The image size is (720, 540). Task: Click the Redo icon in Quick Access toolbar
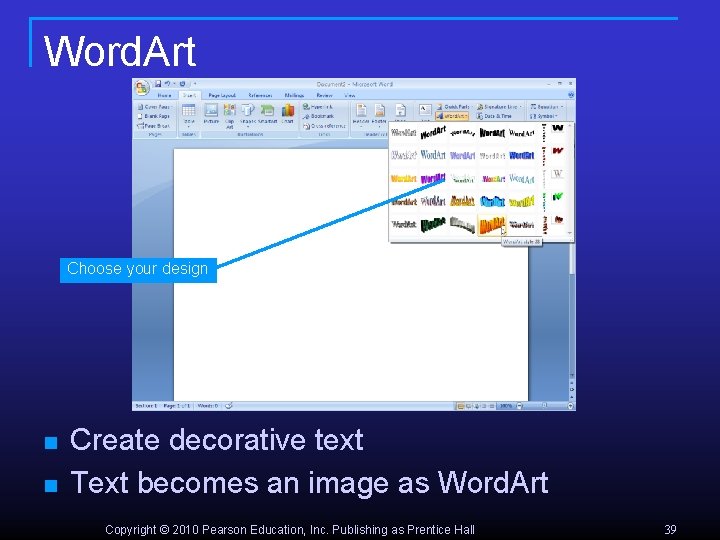[x=182, y=84]
